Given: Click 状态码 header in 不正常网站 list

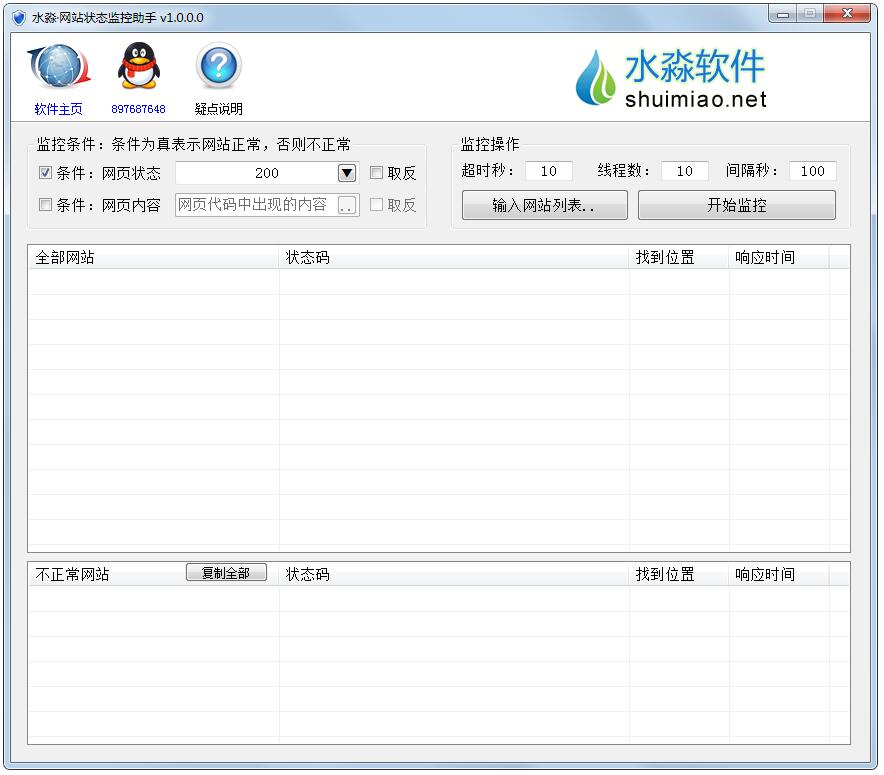Looking at the screenshot, I should coord(454,574).
